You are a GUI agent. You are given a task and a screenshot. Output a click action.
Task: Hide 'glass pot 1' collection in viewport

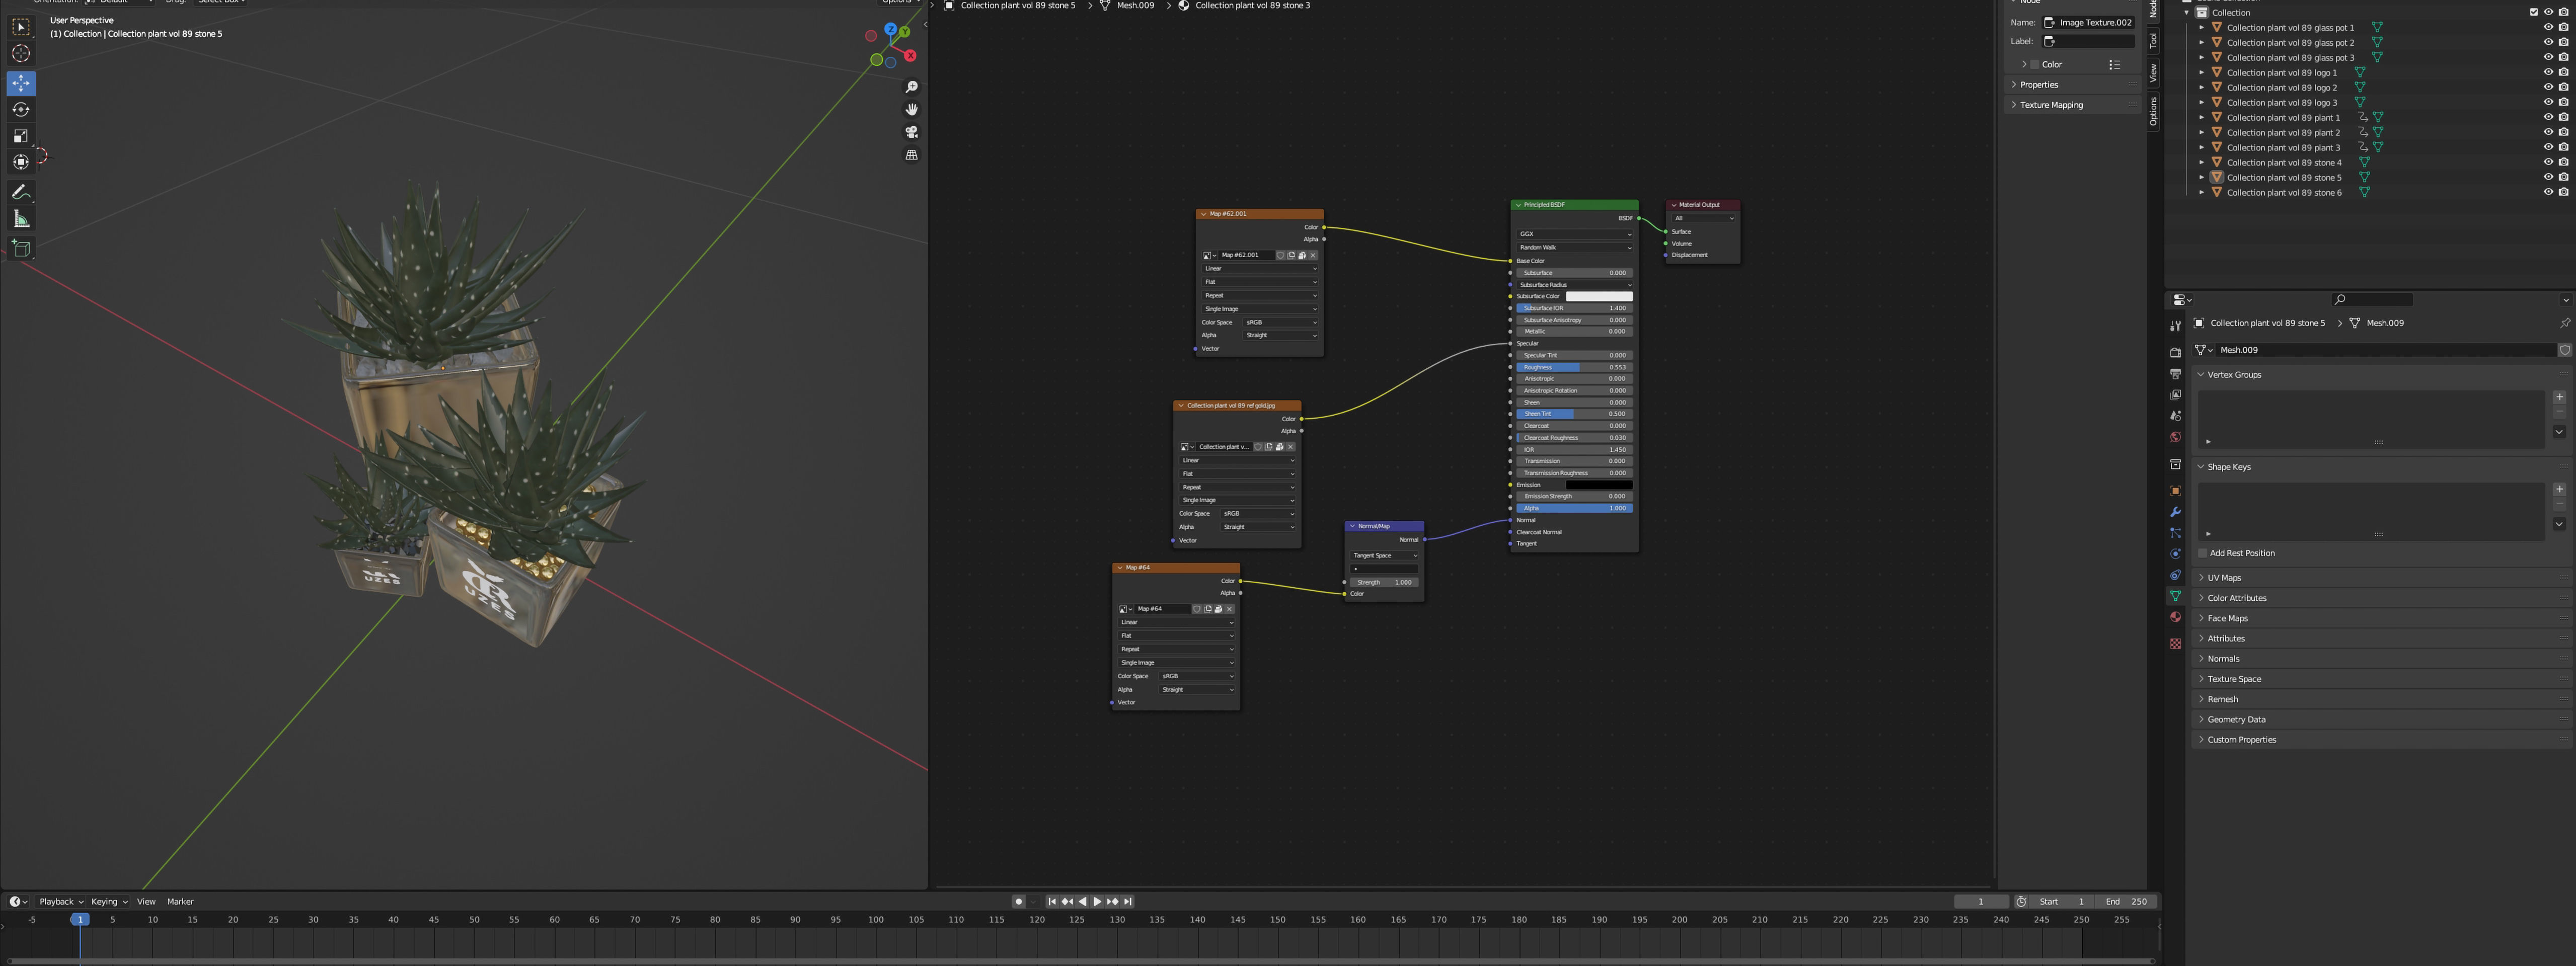[2547, 27]
